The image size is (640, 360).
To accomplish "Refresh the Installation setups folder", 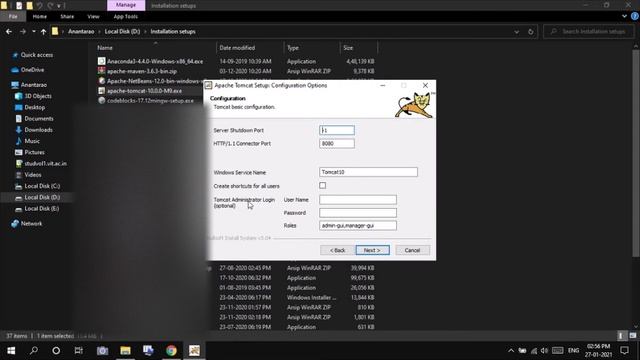I will [x=531, y=31].
